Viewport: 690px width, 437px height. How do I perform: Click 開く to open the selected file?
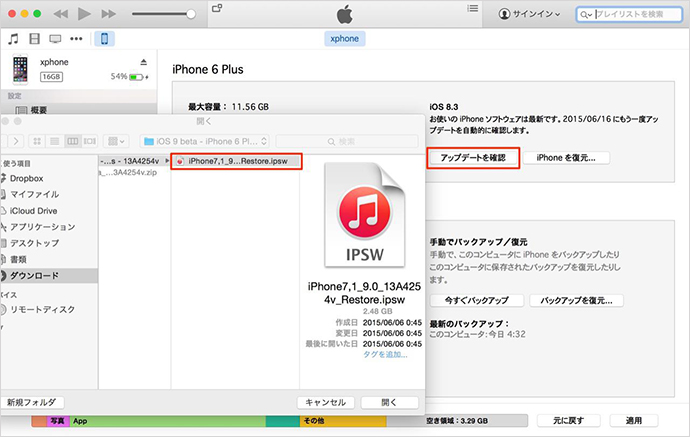389,402
